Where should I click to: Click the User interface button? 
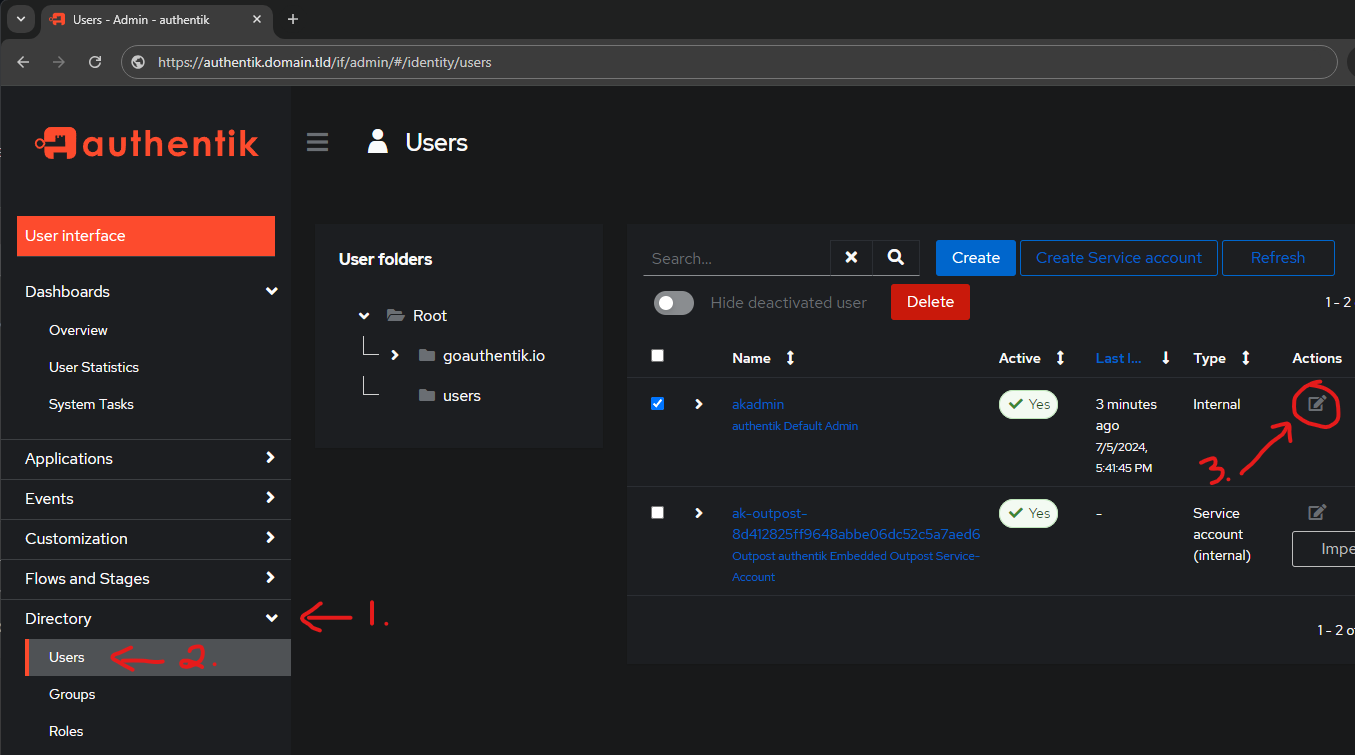coord(146,236)
